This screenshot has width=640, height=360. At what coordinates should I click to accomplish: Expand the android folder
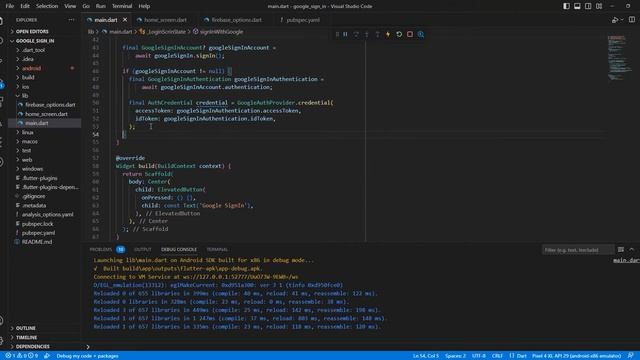(x=44, y=68)
